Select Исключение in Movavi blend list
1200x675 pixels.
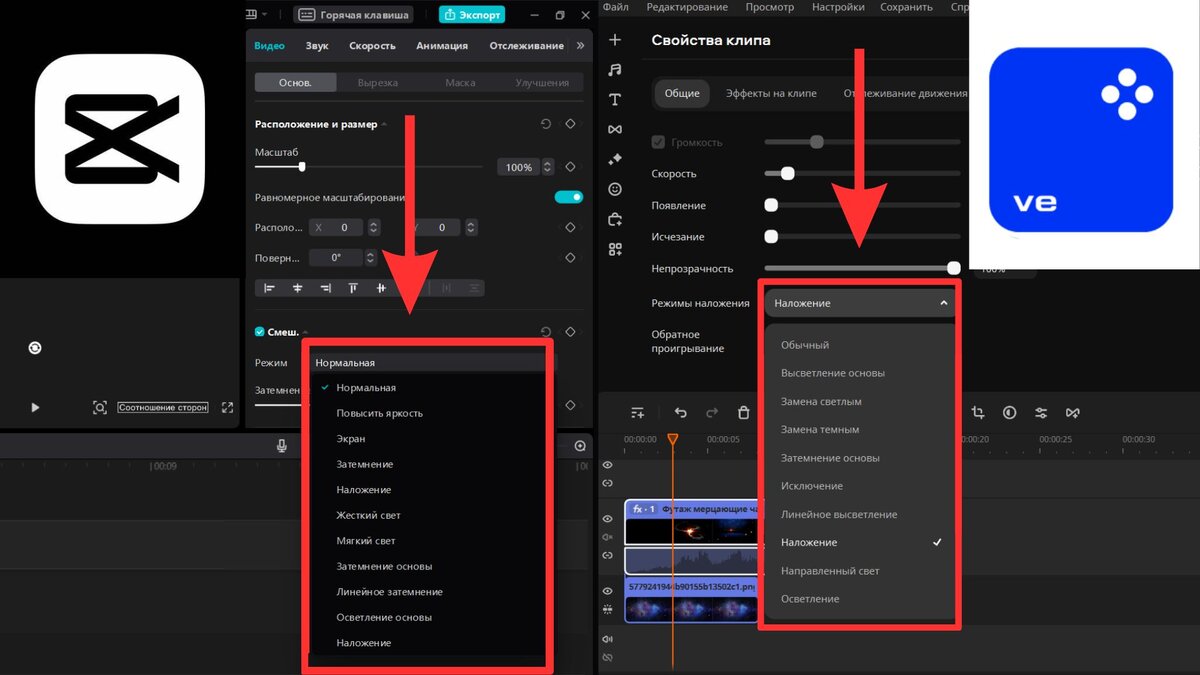pos(812,486)
